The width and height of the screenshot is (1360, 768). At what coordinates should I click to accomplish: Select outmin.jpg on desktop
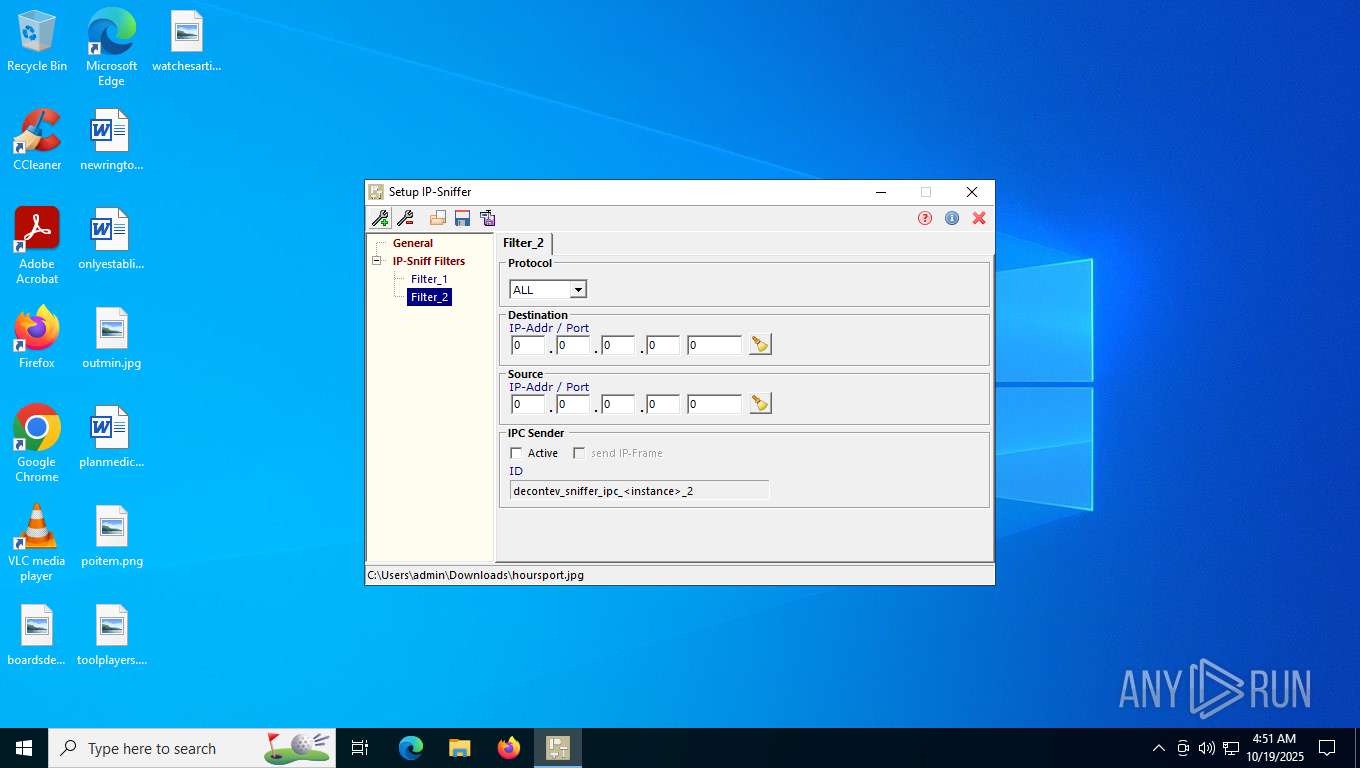point(111,338)
